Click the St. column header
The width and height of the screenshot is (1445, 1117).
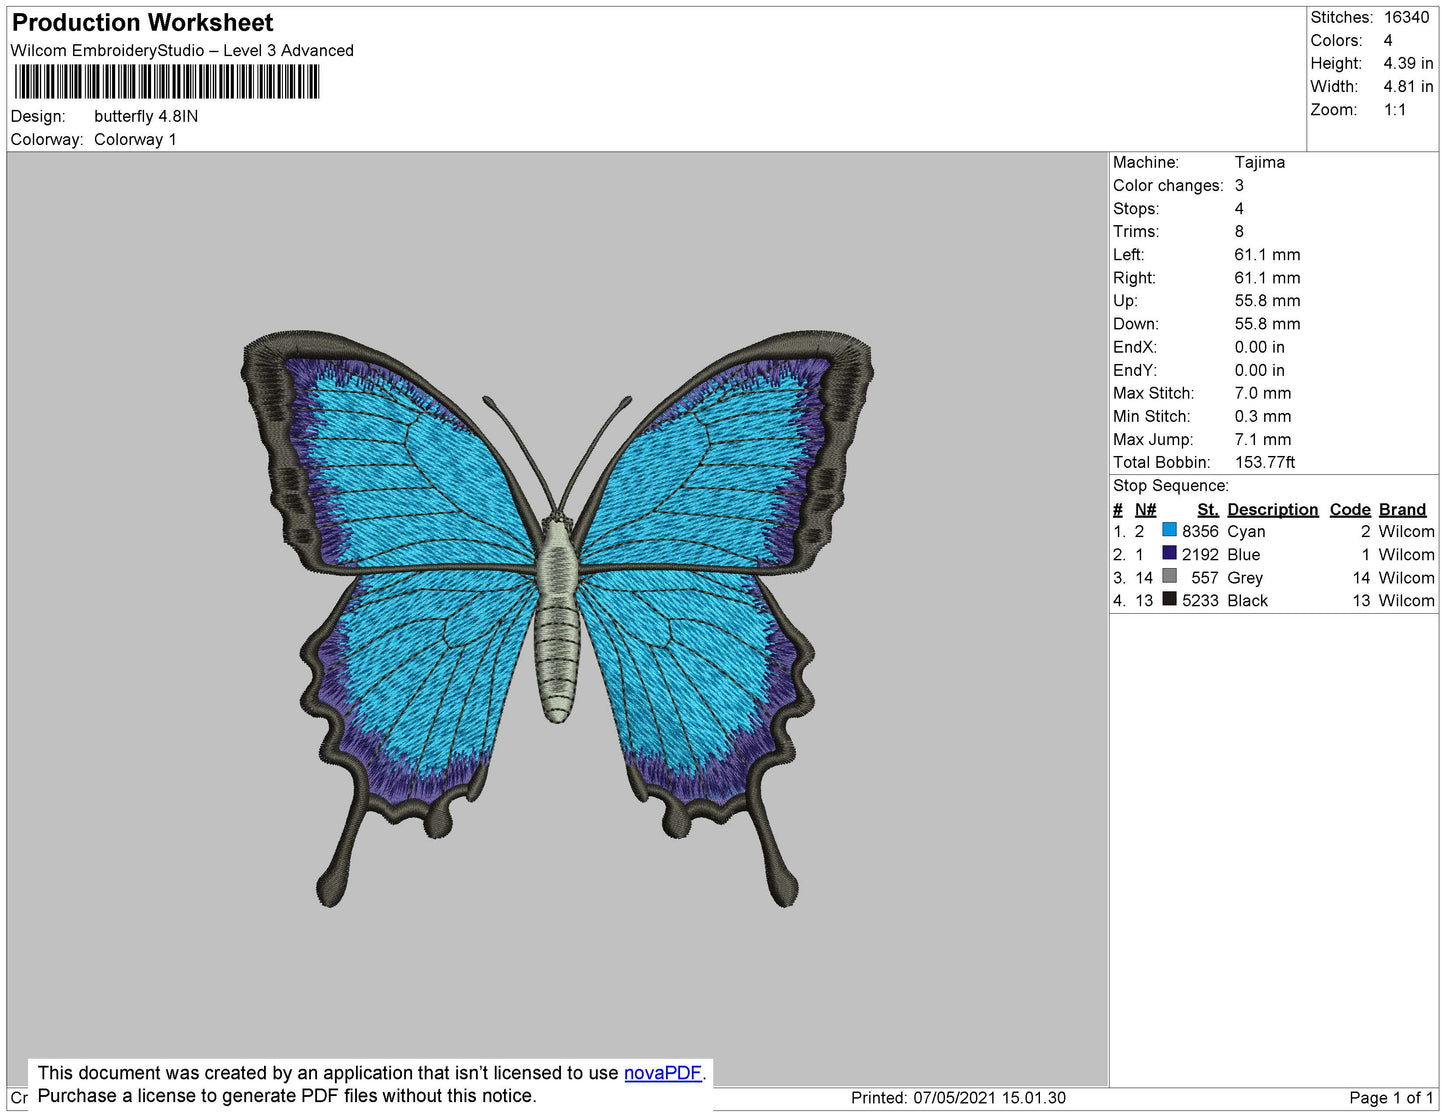tap(1207, 509)
